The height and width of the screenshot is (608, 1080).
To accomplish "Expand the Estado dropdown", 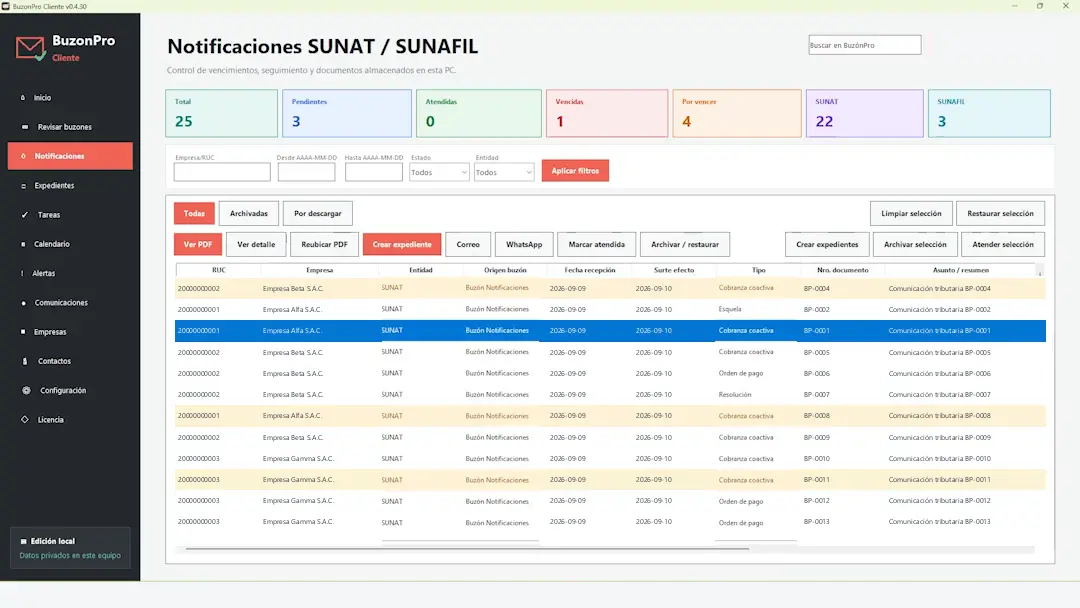I will coord(439,172).
